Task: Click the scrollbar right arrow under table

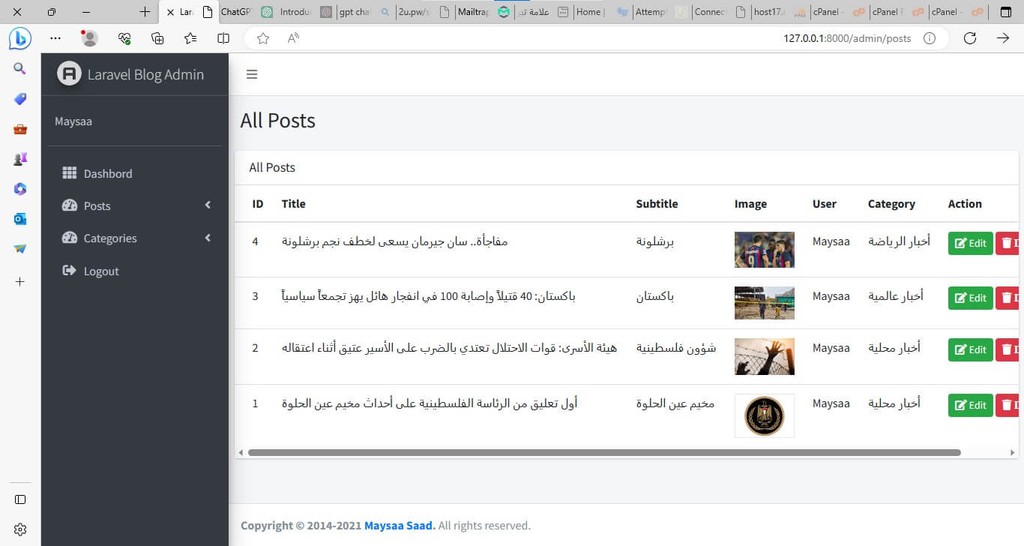Action: [1013, 452]
